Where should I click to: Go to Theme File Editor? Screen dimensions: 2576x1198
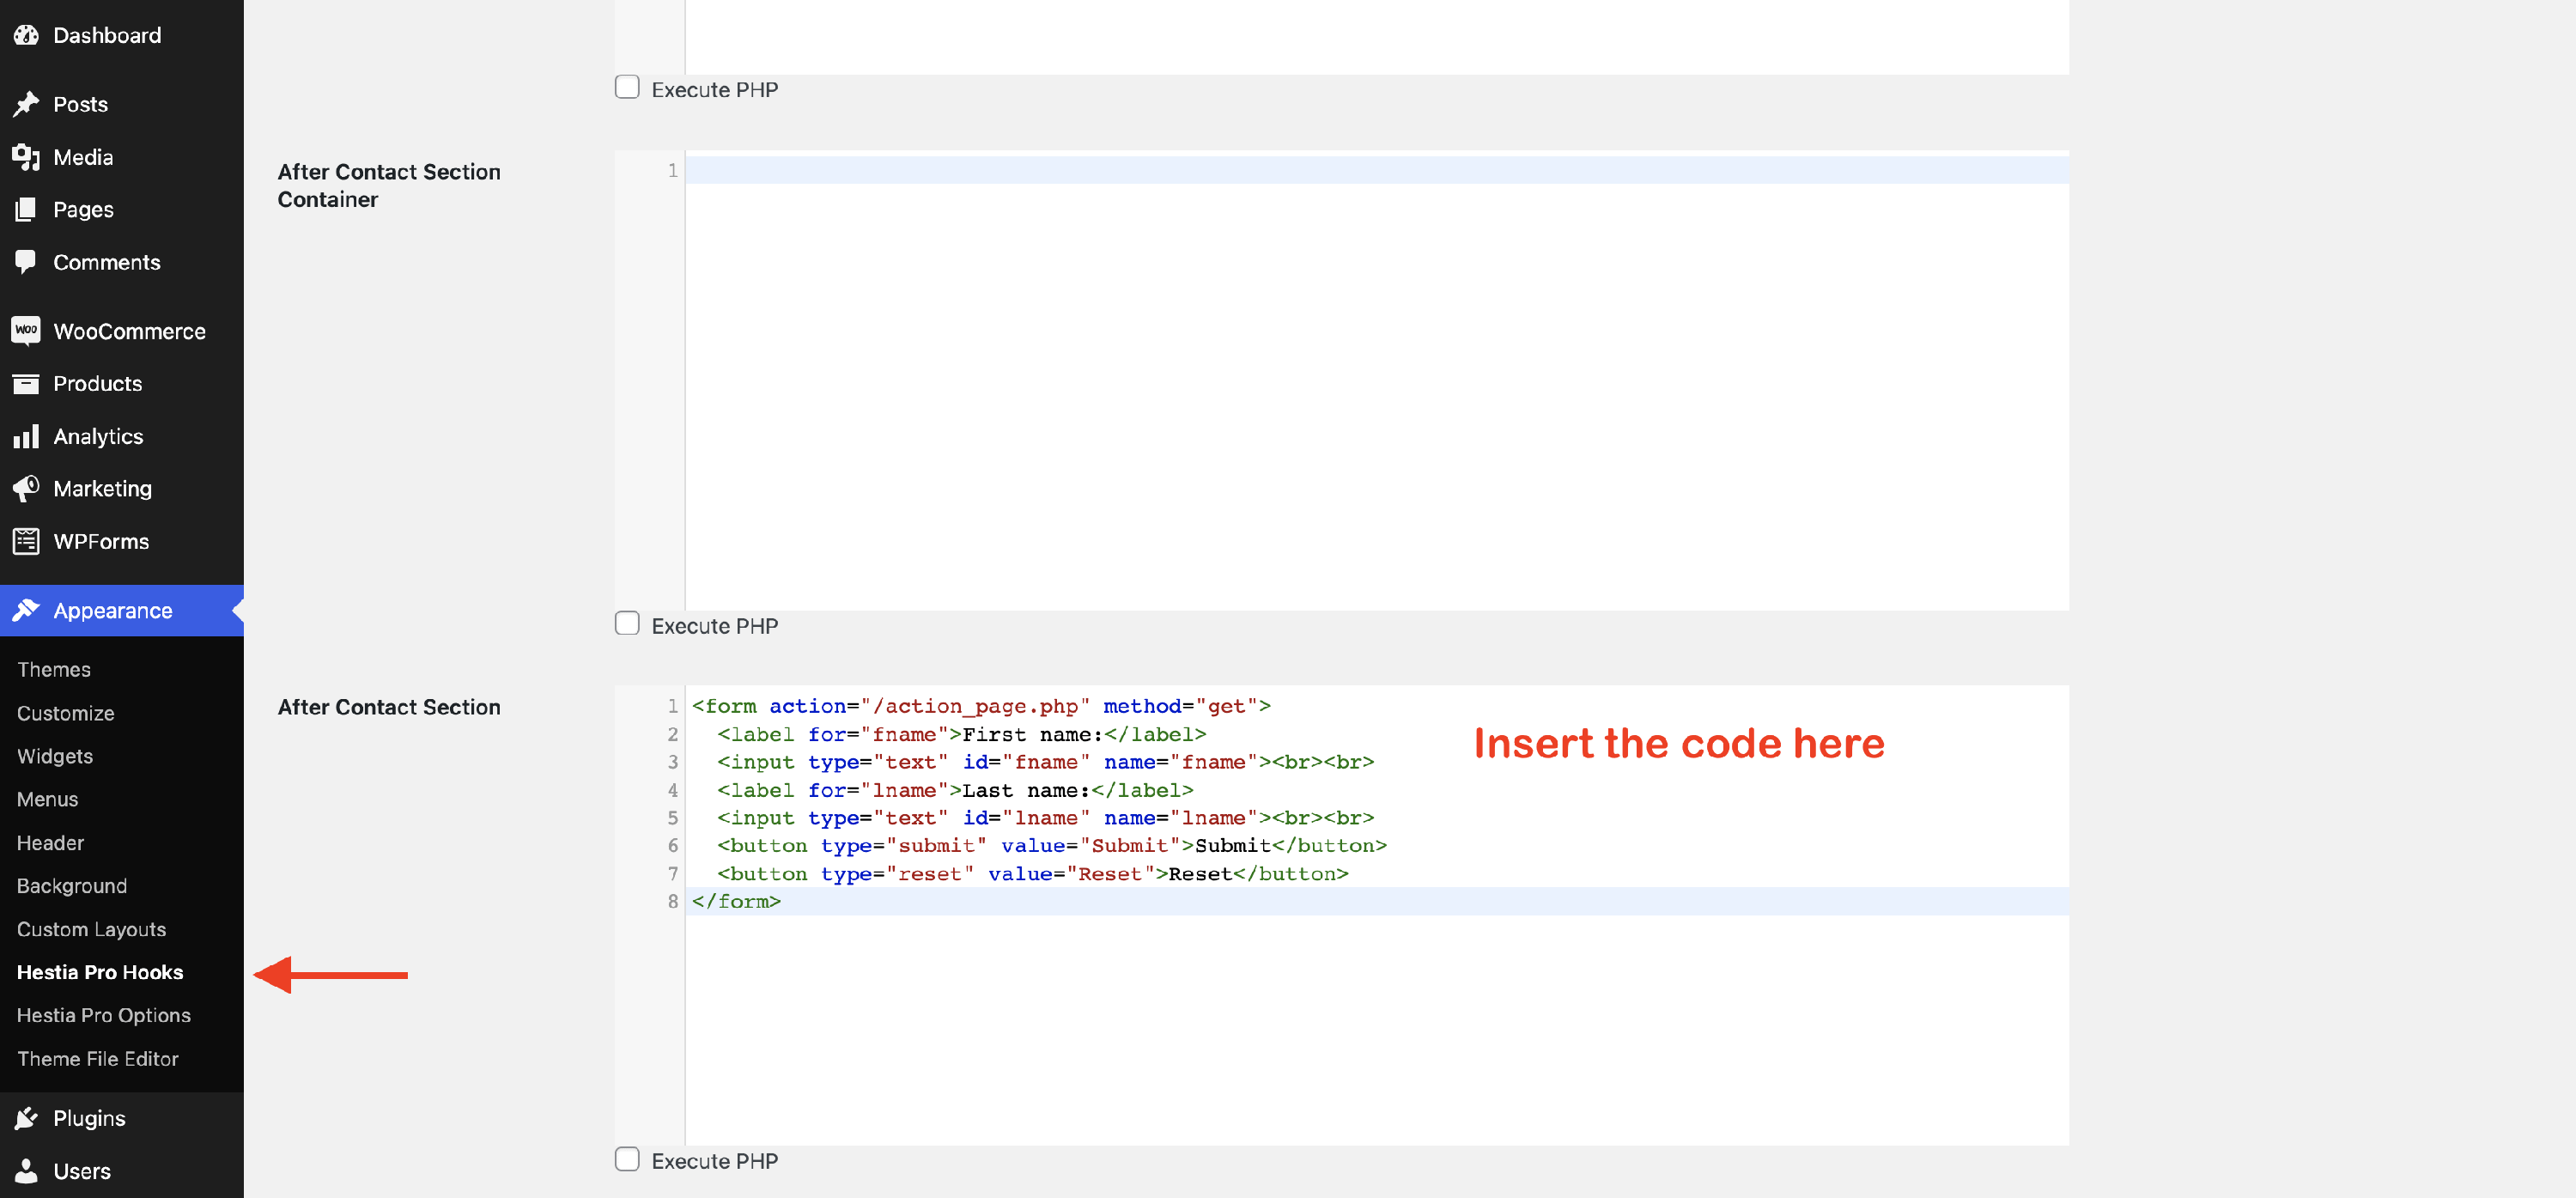tap(97, 1058)
